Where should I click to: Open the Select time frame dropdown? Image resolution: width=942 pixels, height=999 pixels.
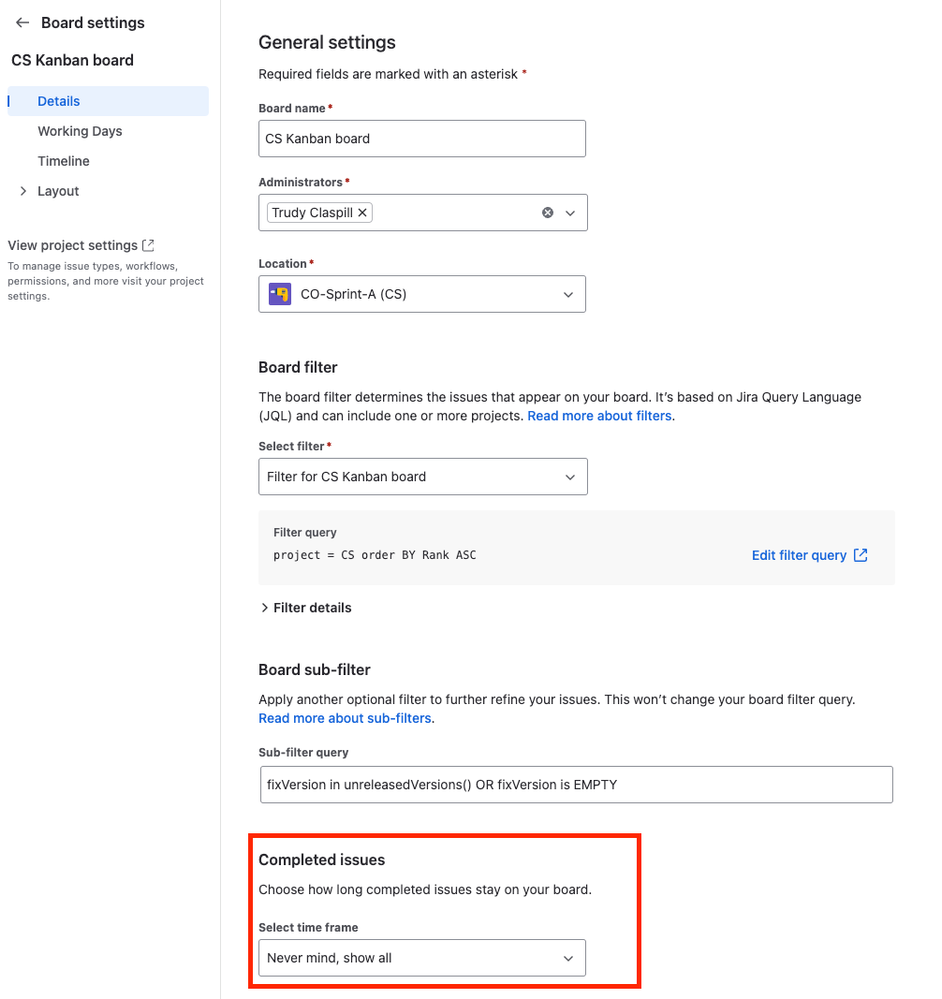(422, 958)
